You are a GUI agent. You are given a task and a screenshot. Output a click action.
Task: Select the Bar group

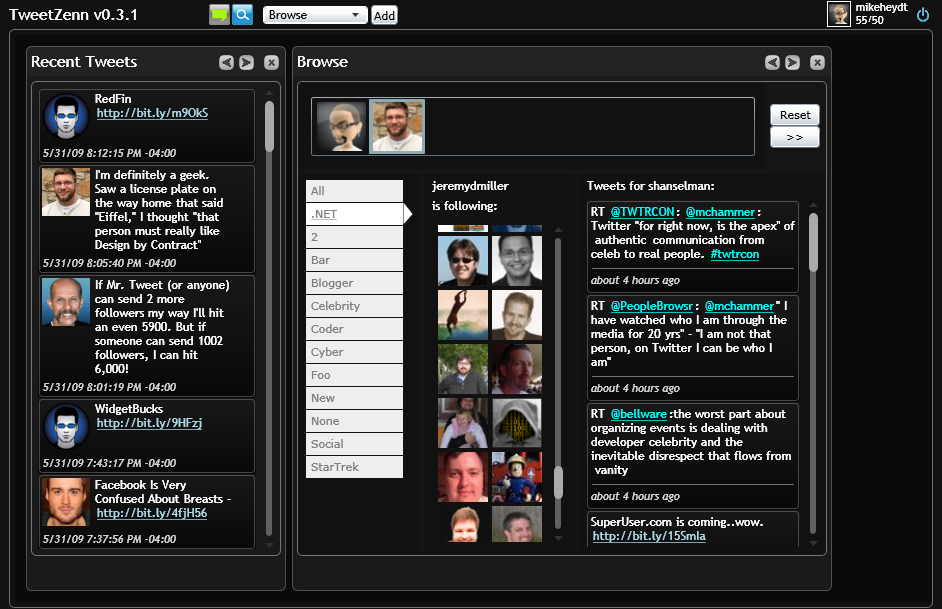[354, 260]
